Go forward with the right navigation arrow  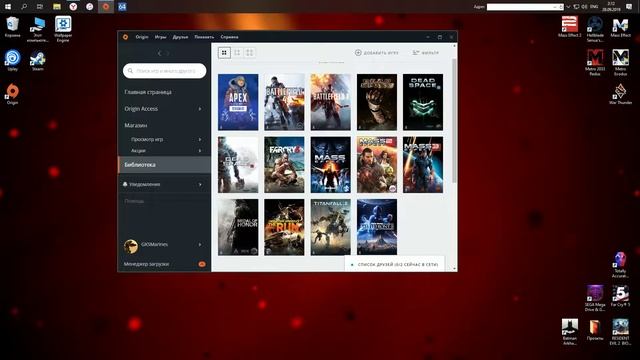tap(168, 53)
